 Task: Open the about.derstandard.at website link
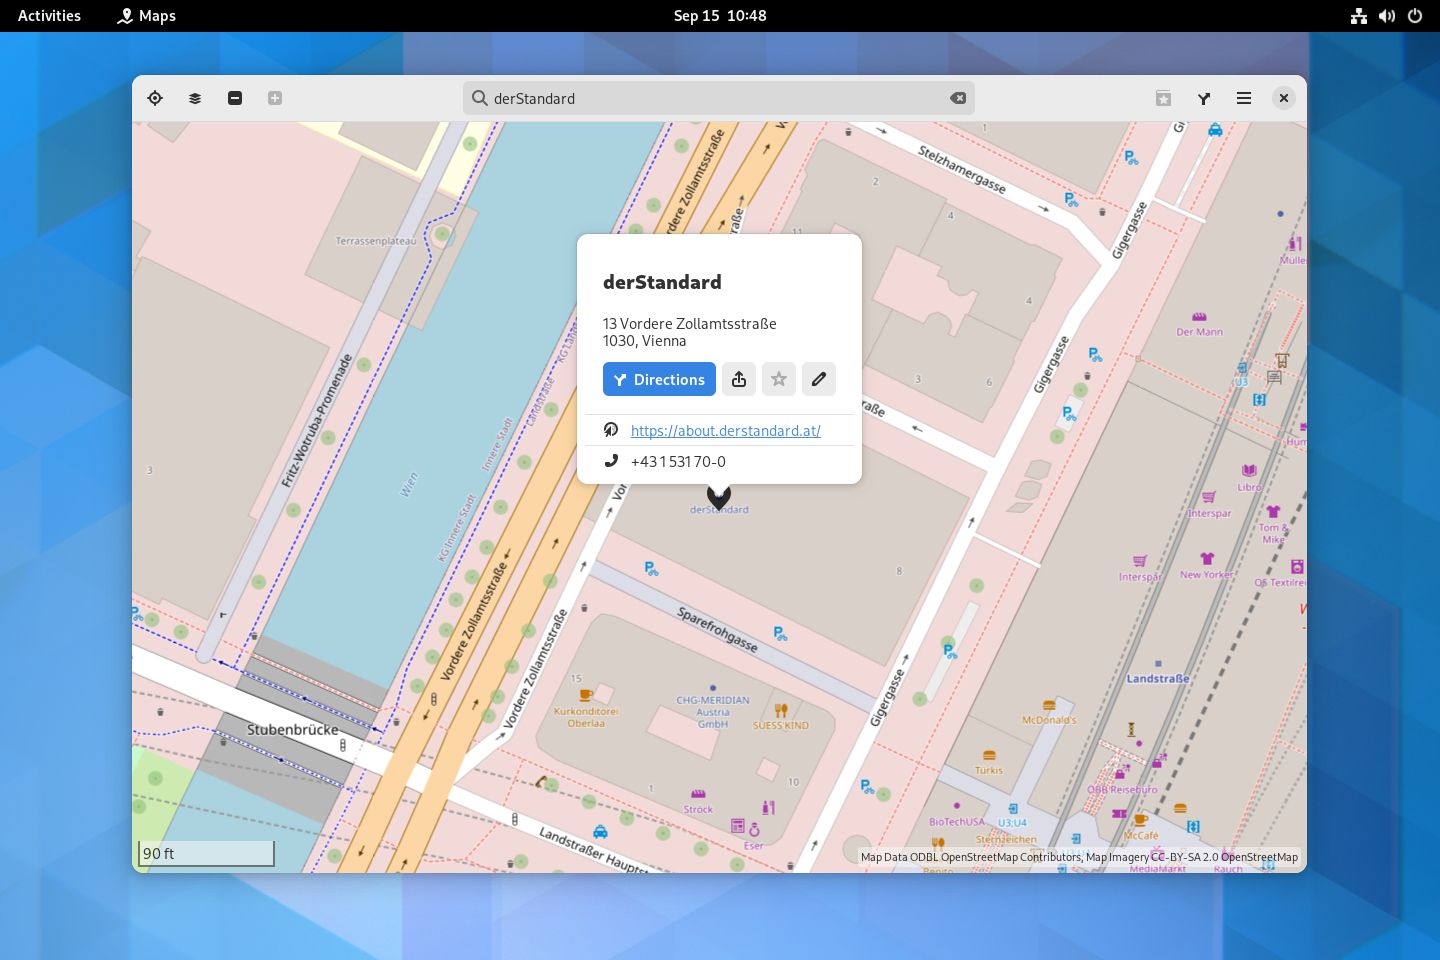(x=726, y=431)
